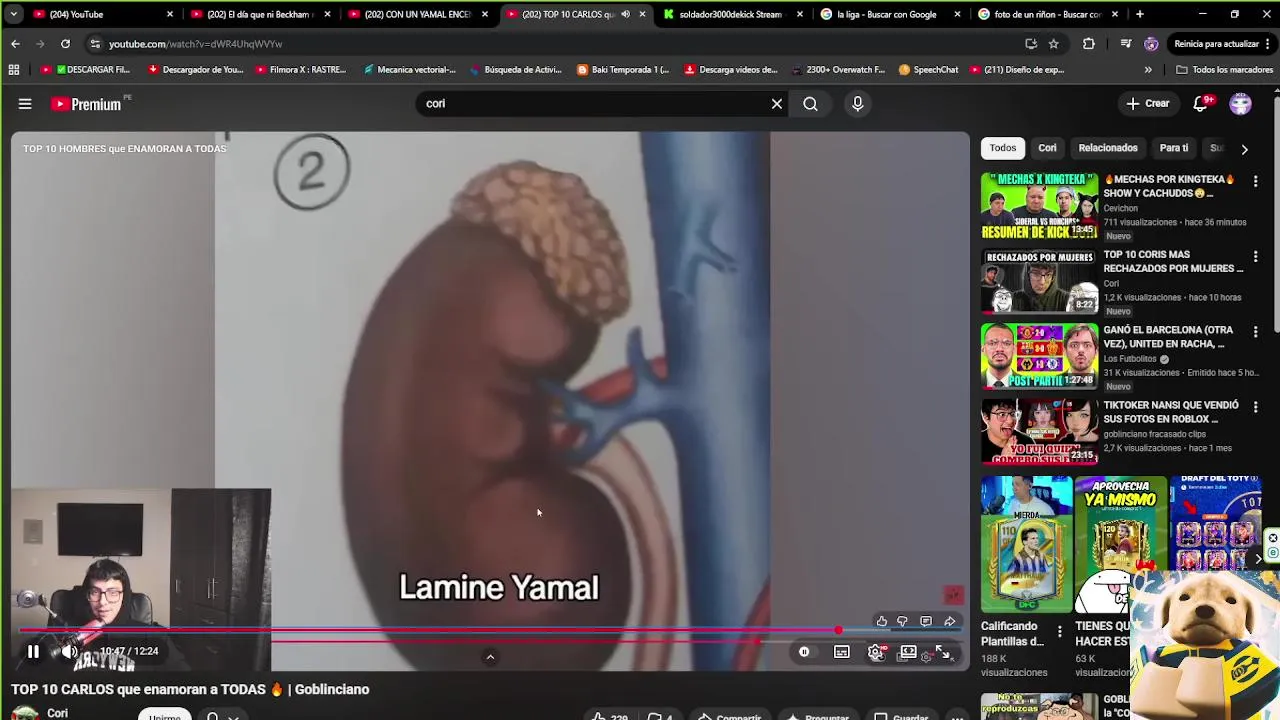The image size is (1280, 720).
Task: Start voice search with the microphone icon
Action: (857, 103)
